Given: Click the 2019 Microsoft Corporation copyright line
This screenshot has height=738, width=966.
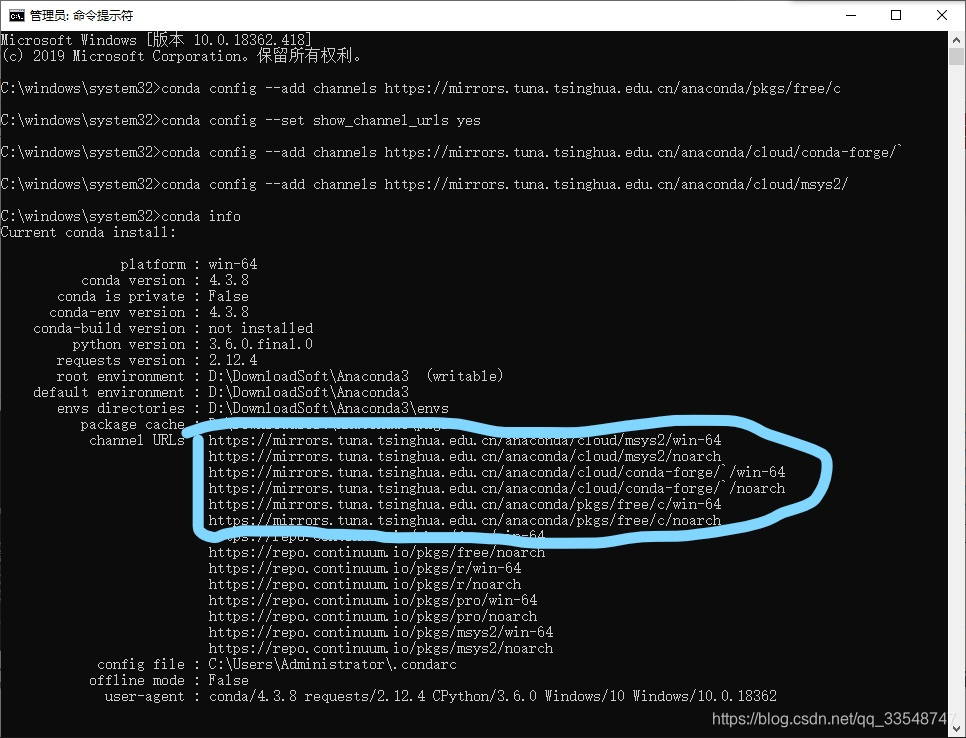Looking at the screenshot, I should [x=181, y=56].
